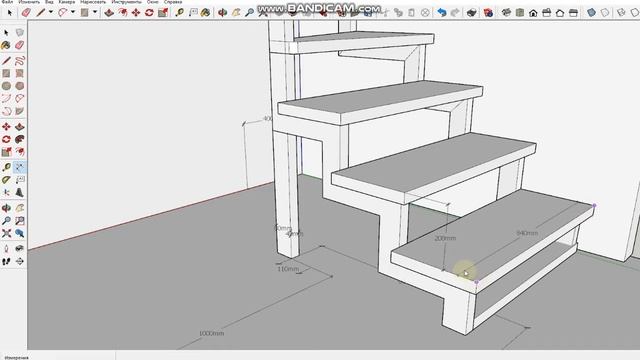
Task: Expand the Arc tool dropdown arrow
Action: coord(73,13)
